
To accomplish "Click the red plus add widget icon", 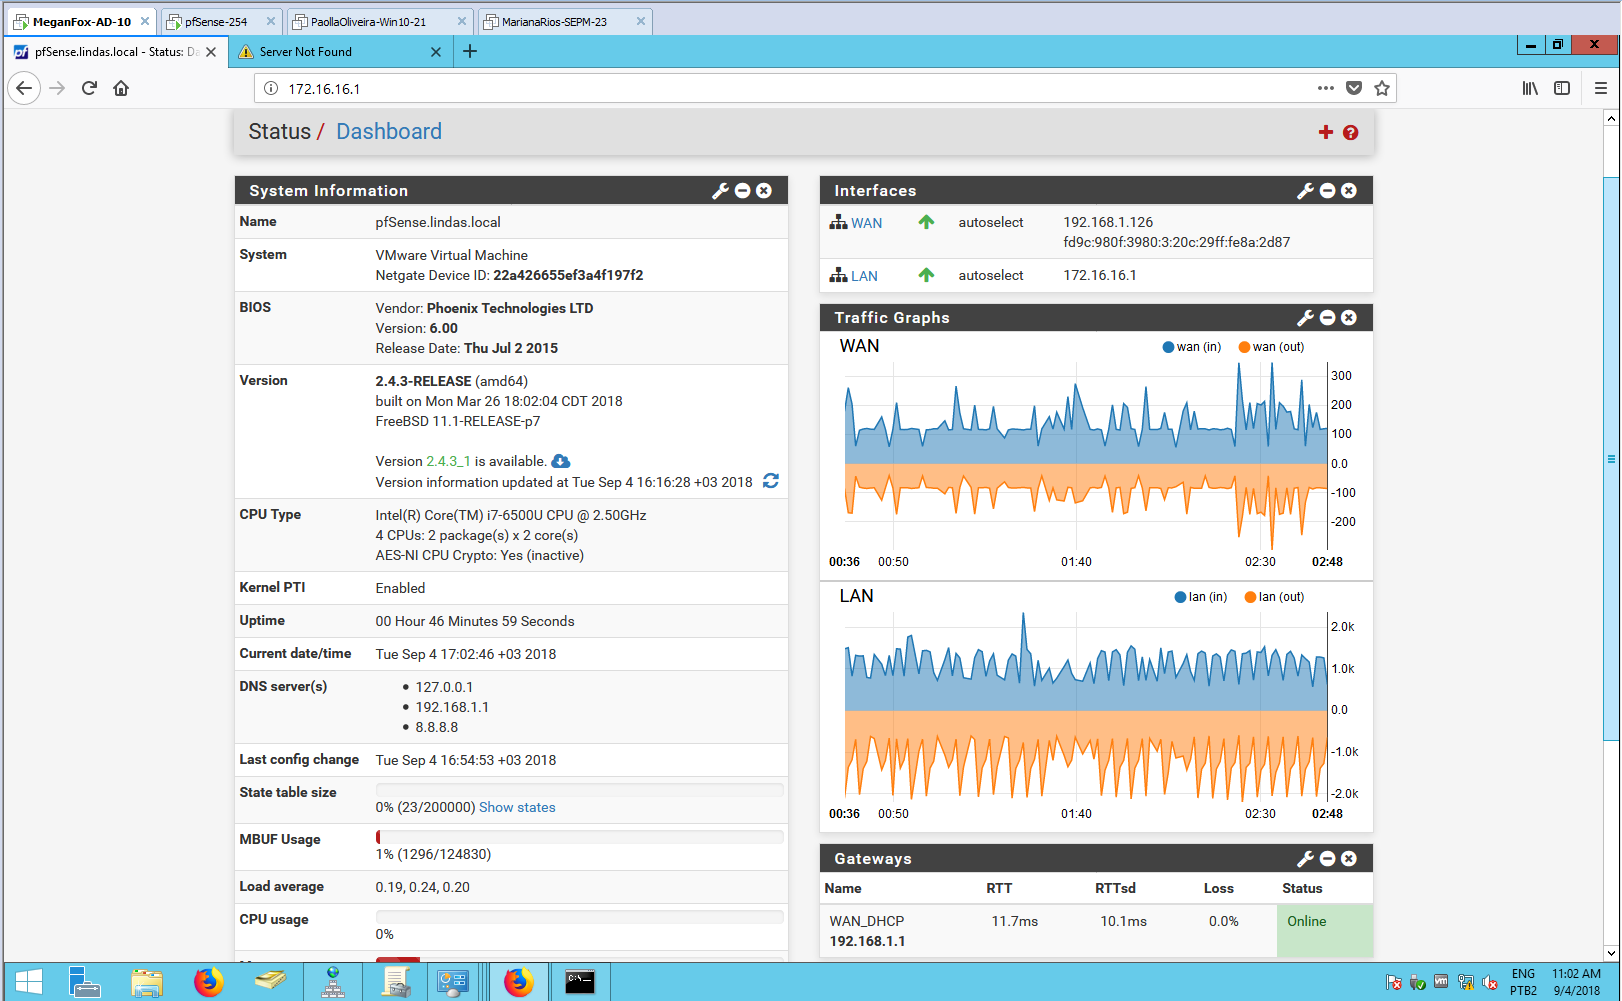I will click(x=1326, y=132).
